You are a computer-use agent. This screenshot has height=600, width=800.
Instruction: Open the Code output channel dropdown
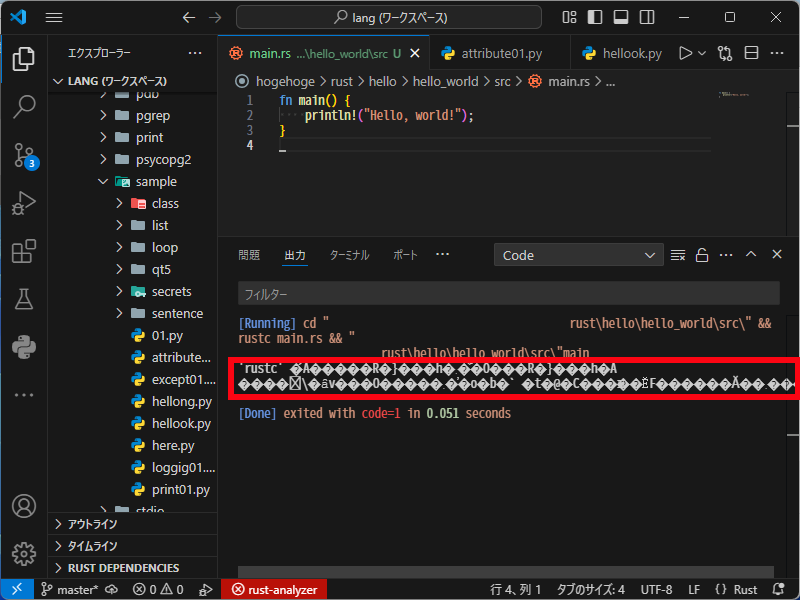pyautogui.click(x=578, y=255)
